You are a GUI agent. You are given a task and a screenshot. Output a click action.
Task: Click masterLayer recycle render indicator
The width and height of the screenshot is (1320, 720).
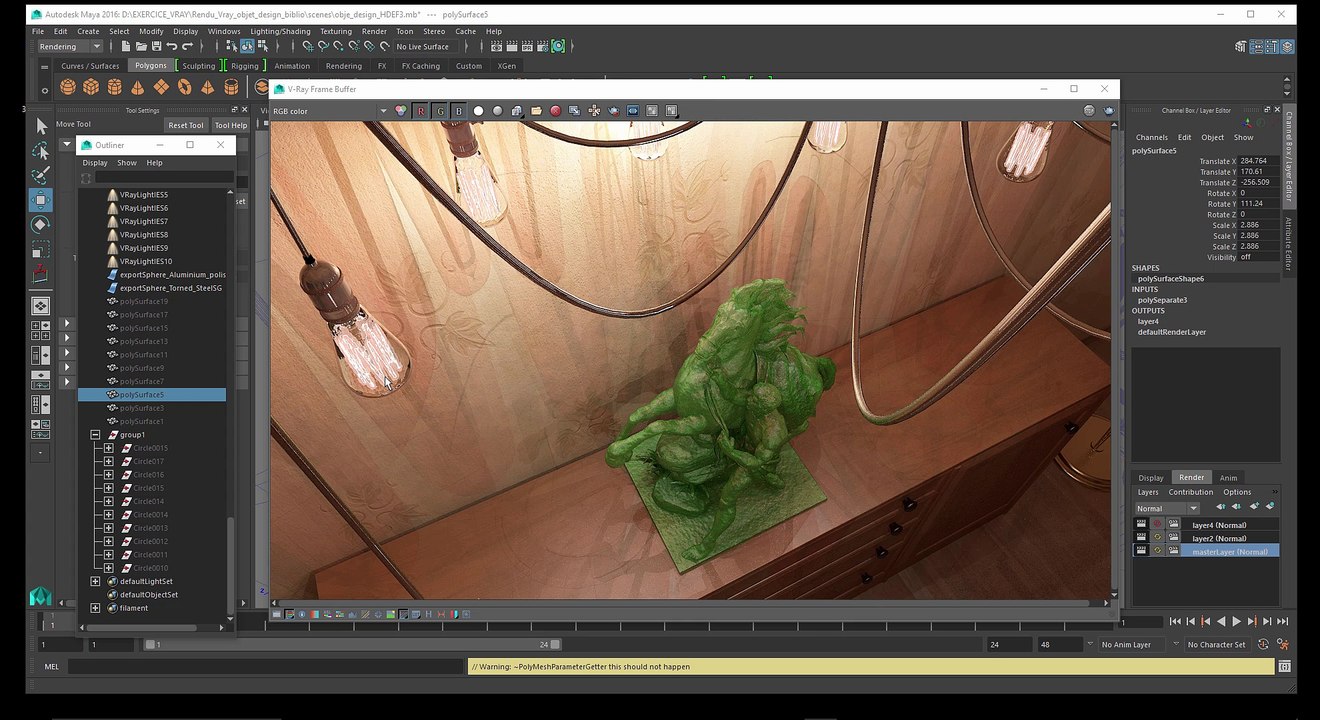click(x=1157, y=550)
